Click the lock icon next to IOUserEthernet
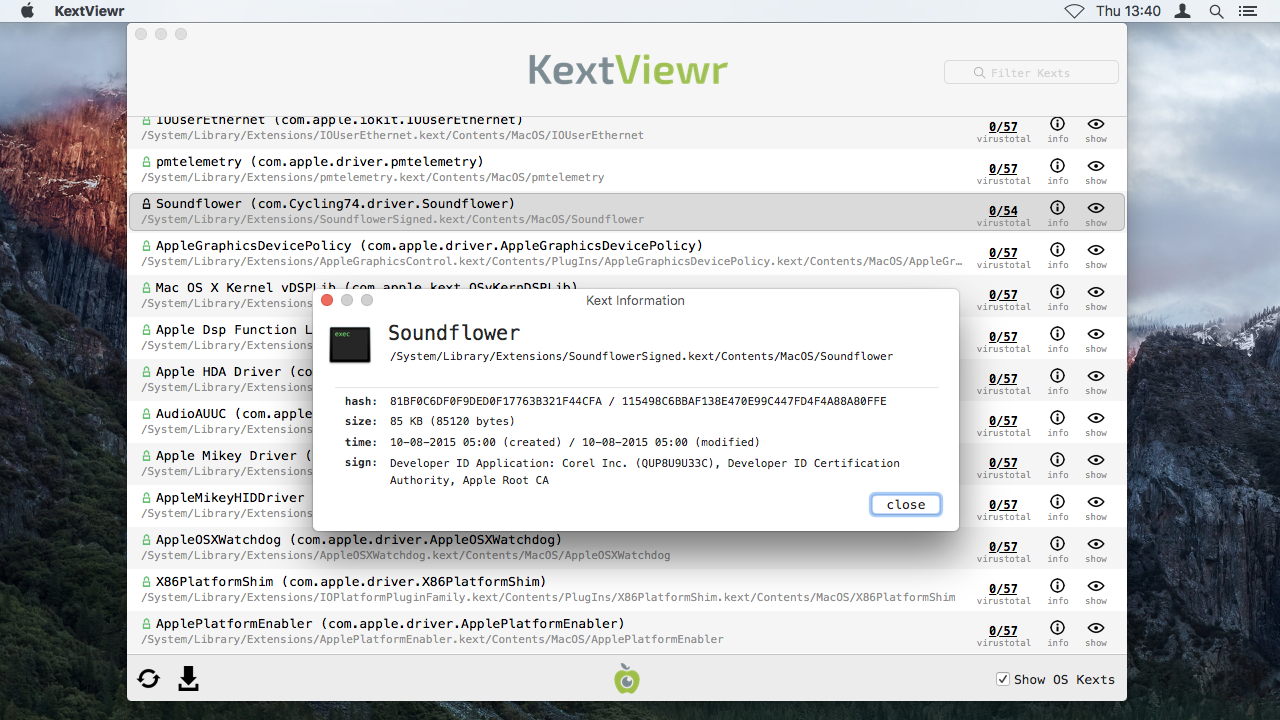The image size is (1280, 720). [150, 119]
